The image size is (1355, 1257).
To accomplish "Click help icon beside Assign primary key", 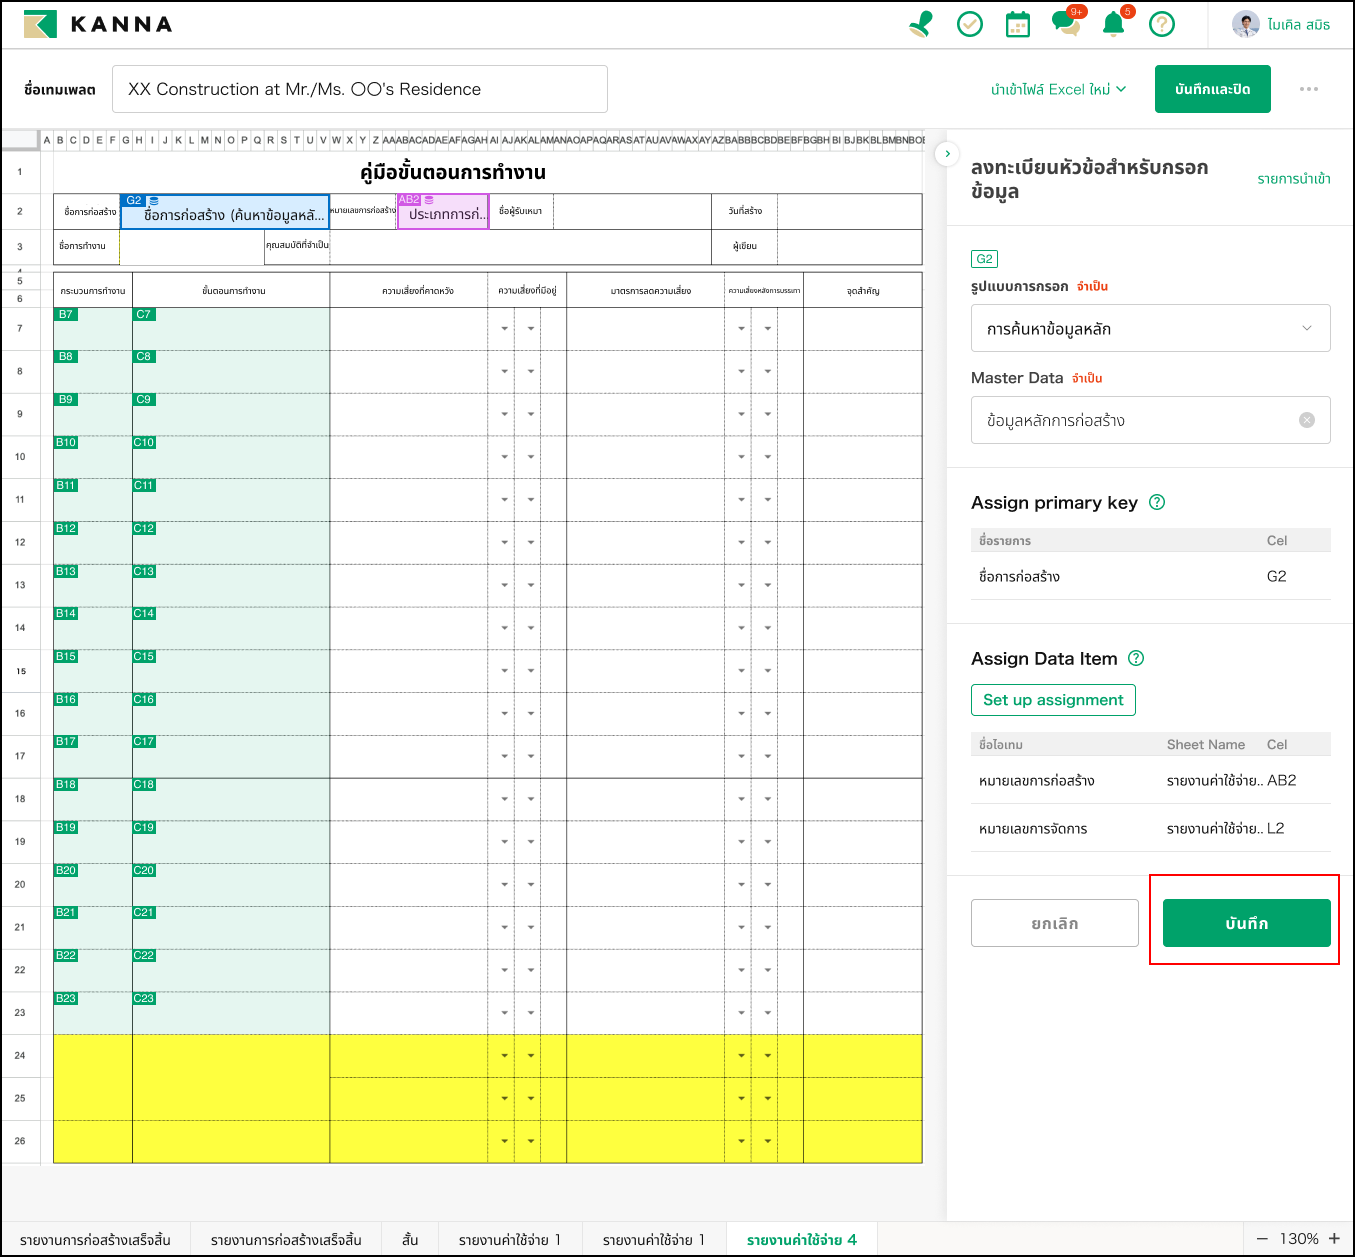I will point(1157,502).
